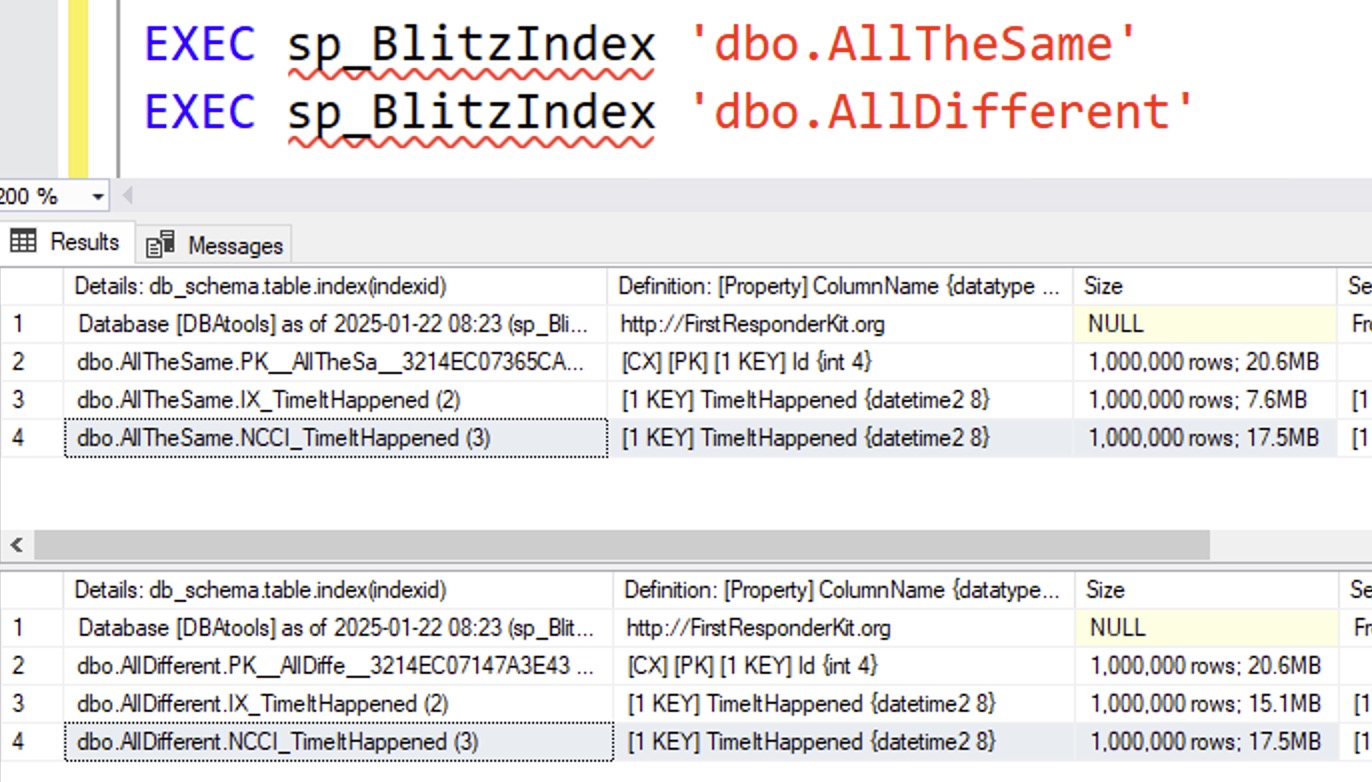Open the 200 % zoom level dropdown
Viewport: 1372px width, 782px height.
98,197
